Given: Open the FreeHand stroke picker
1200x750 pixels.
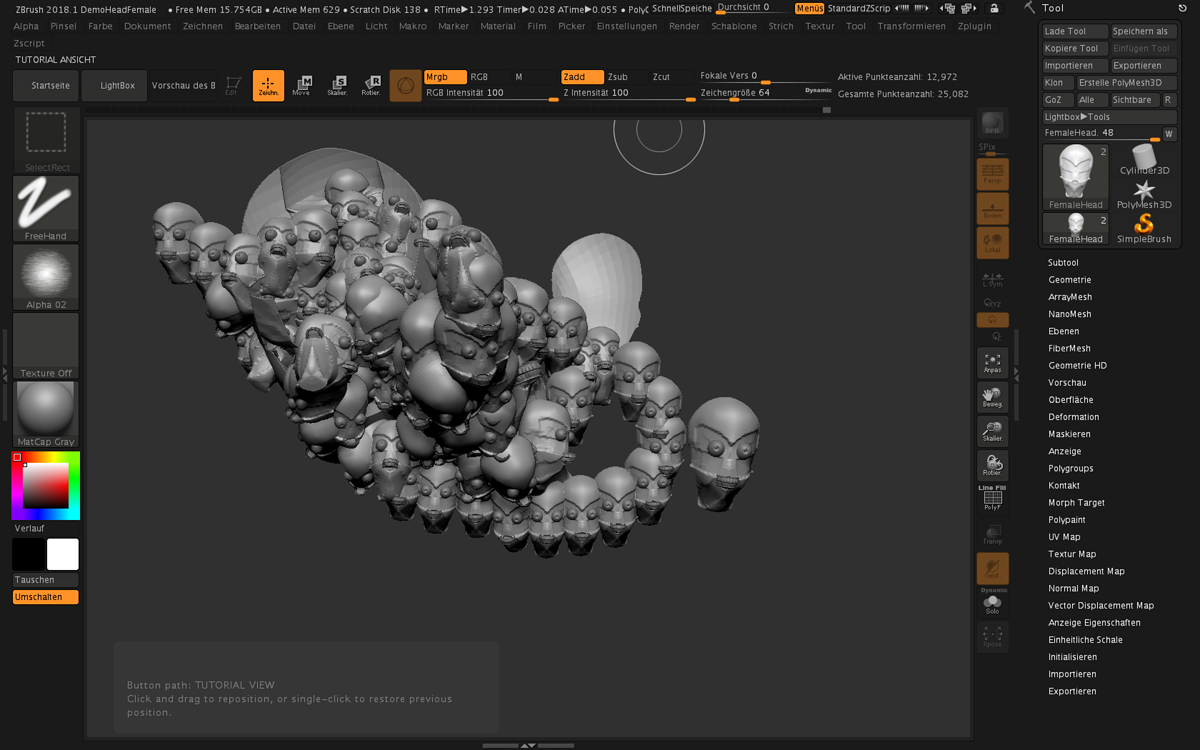Looking at the screenshot, I should (46, 209).
